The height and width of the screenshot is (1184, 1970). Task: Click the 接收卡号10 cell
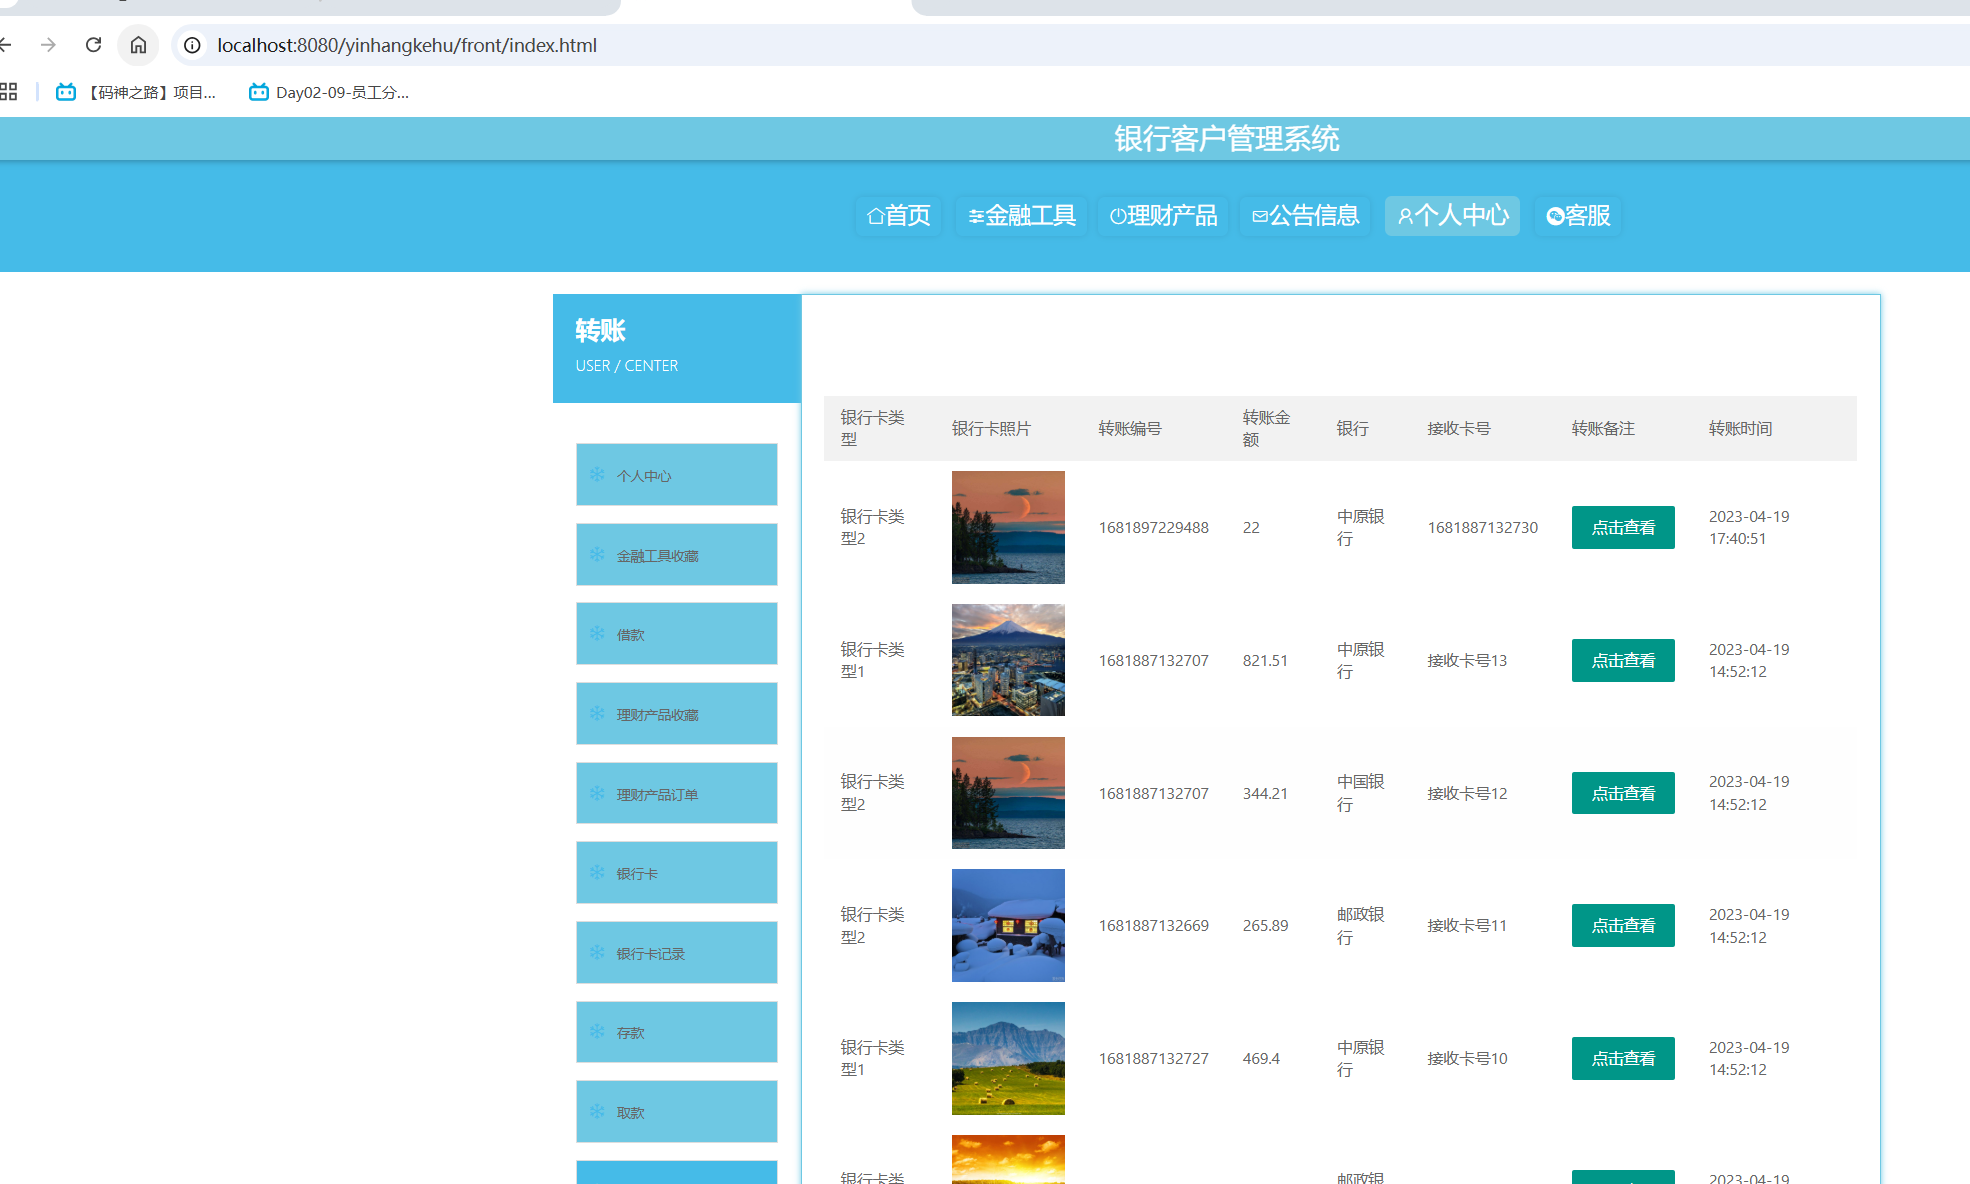pyautogui.click(x=1467, y=1058)
